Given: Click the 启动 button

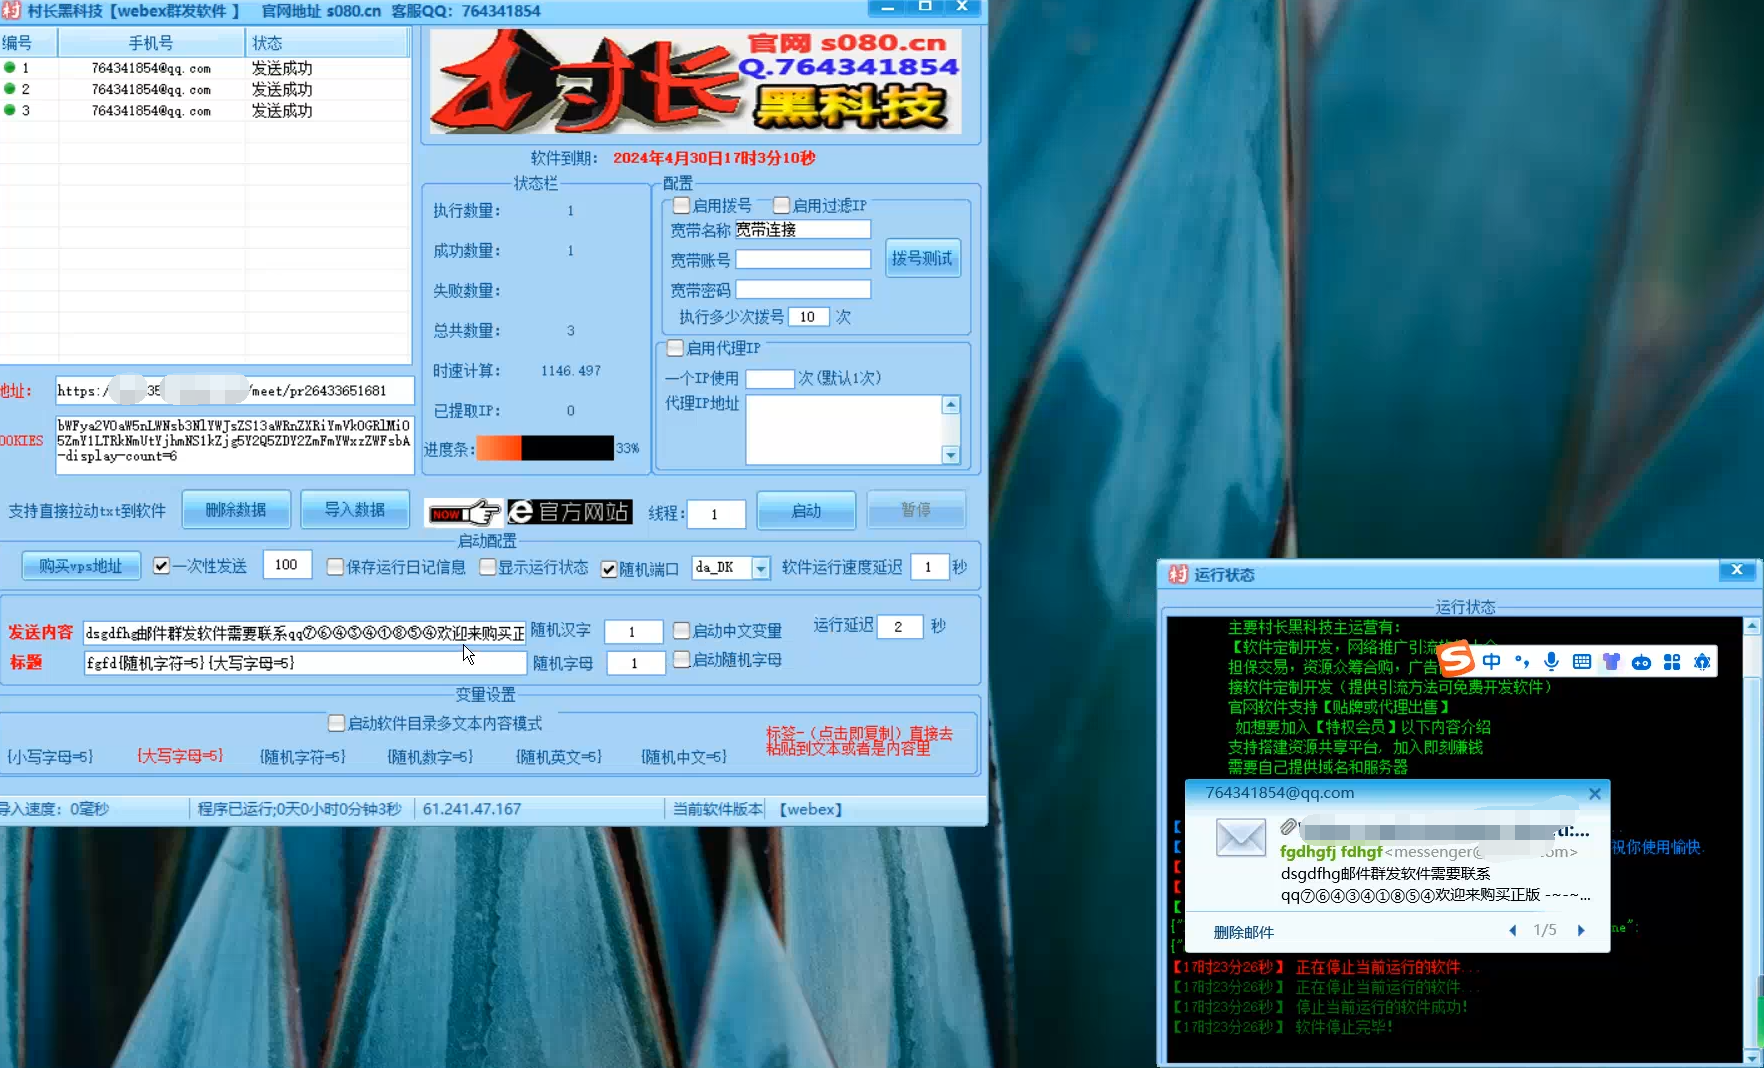Looking at the screenshot, I should 806,511.
